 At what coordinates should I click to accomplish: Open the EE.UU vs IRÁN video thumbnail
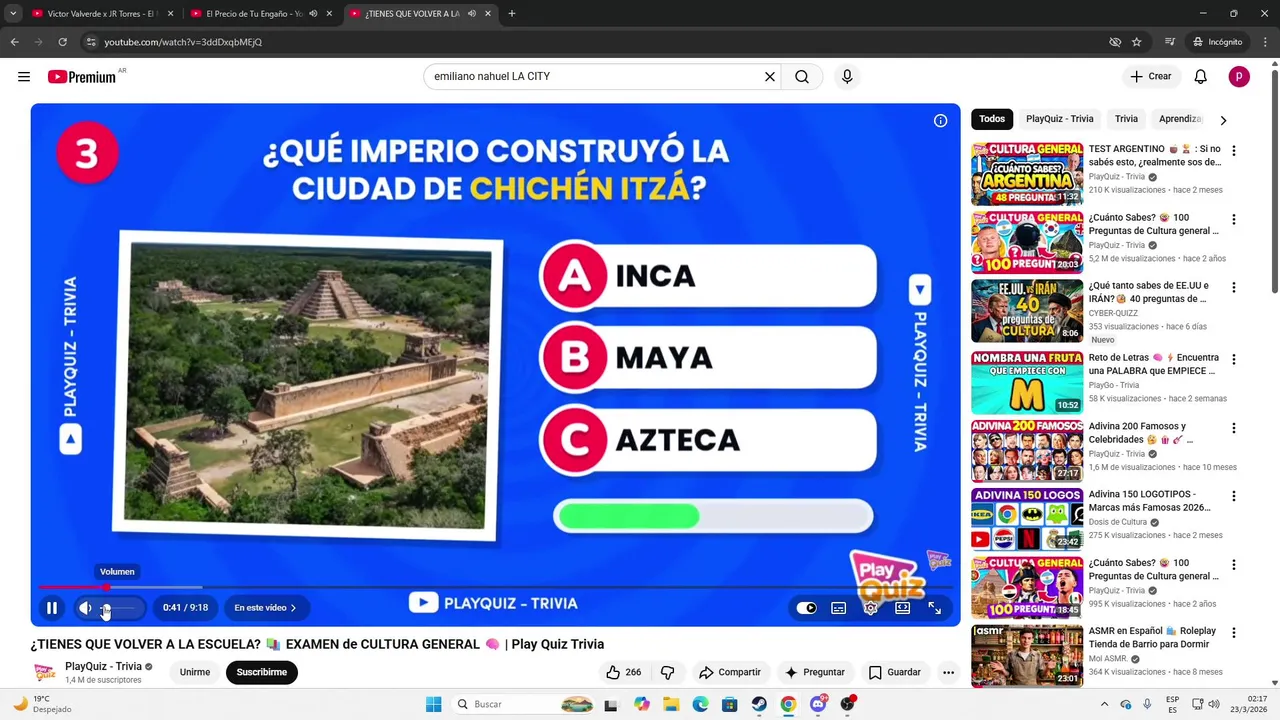pyautogui.click(x=1027, y=311)
